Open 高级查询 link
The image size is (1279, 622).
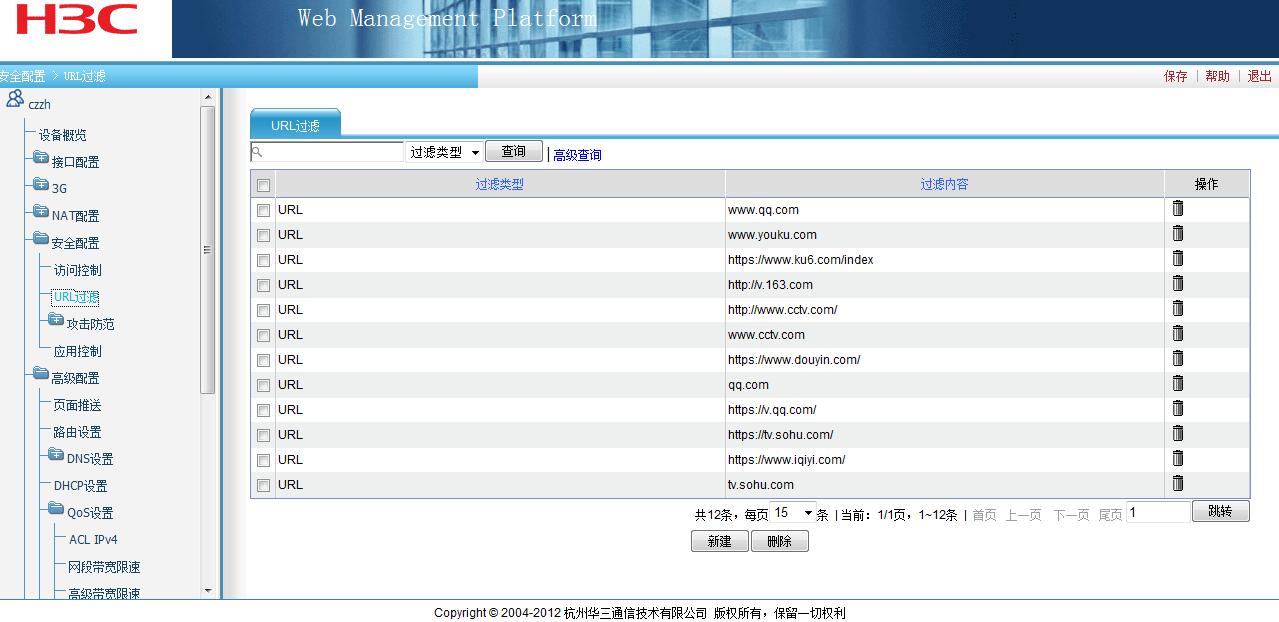577,155
